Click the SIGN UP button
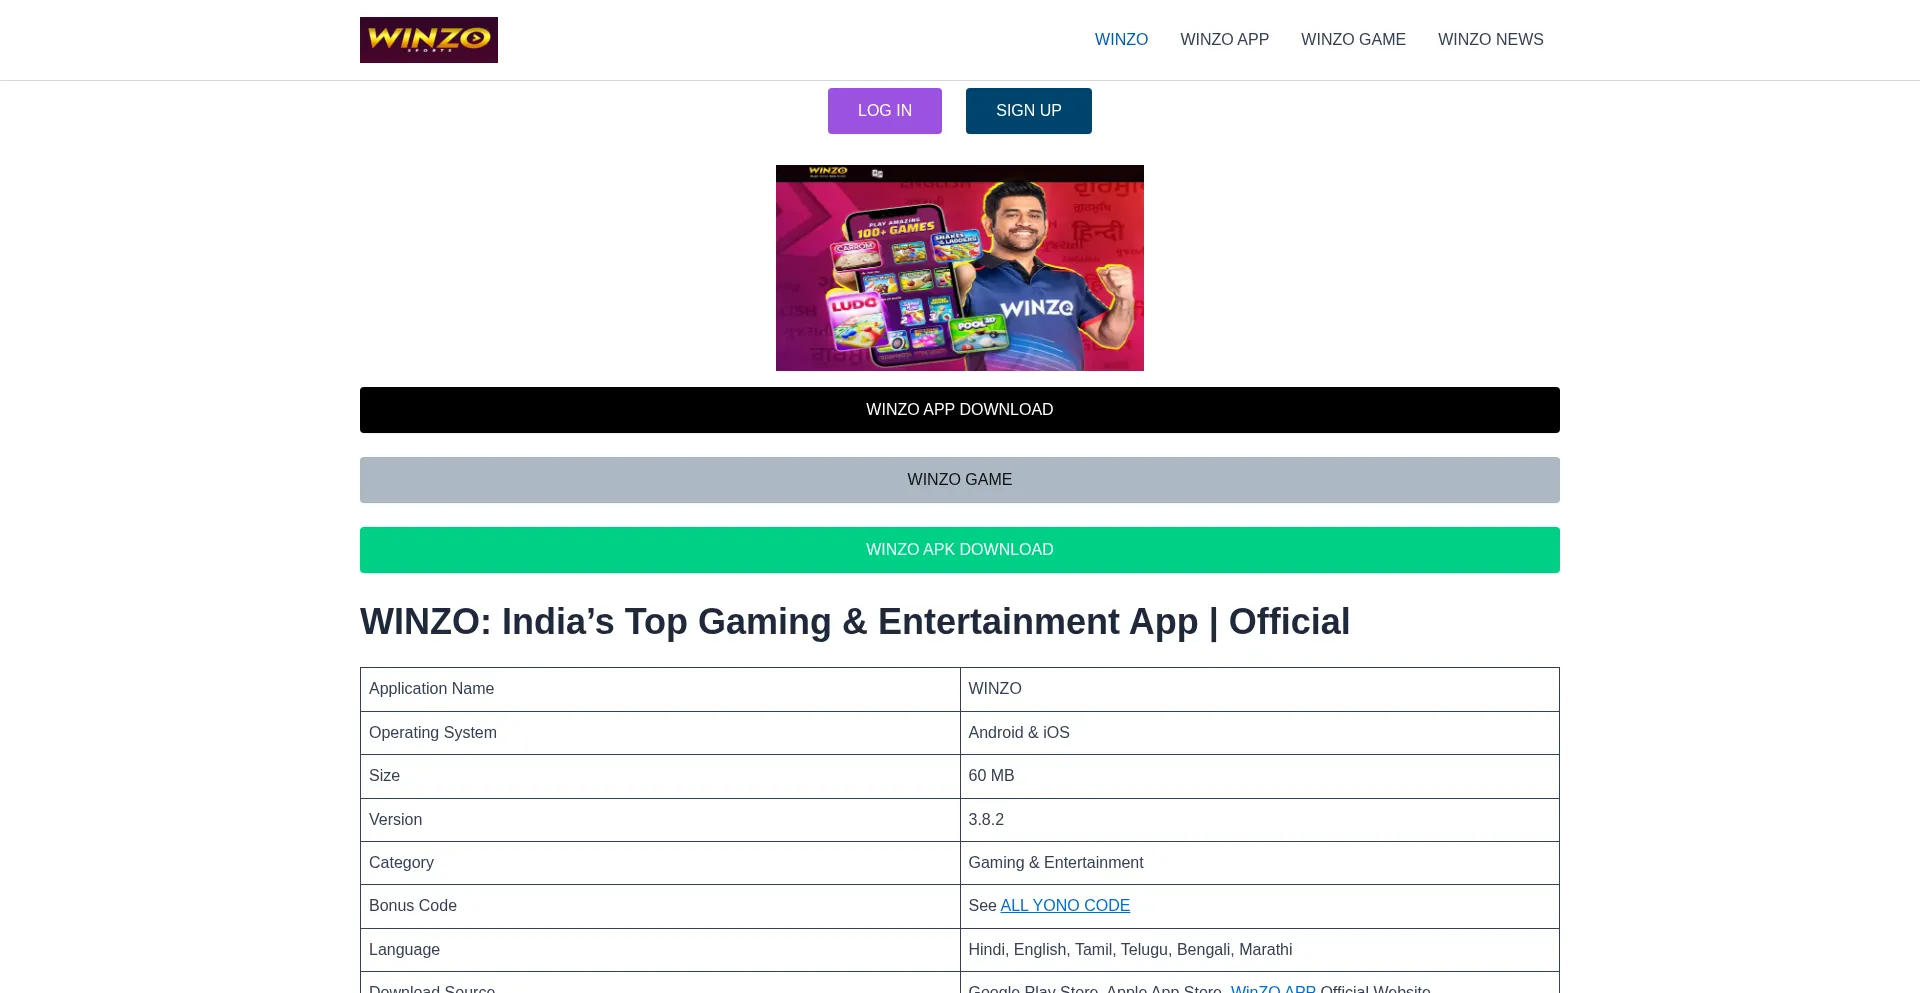 click(1029, 111)
